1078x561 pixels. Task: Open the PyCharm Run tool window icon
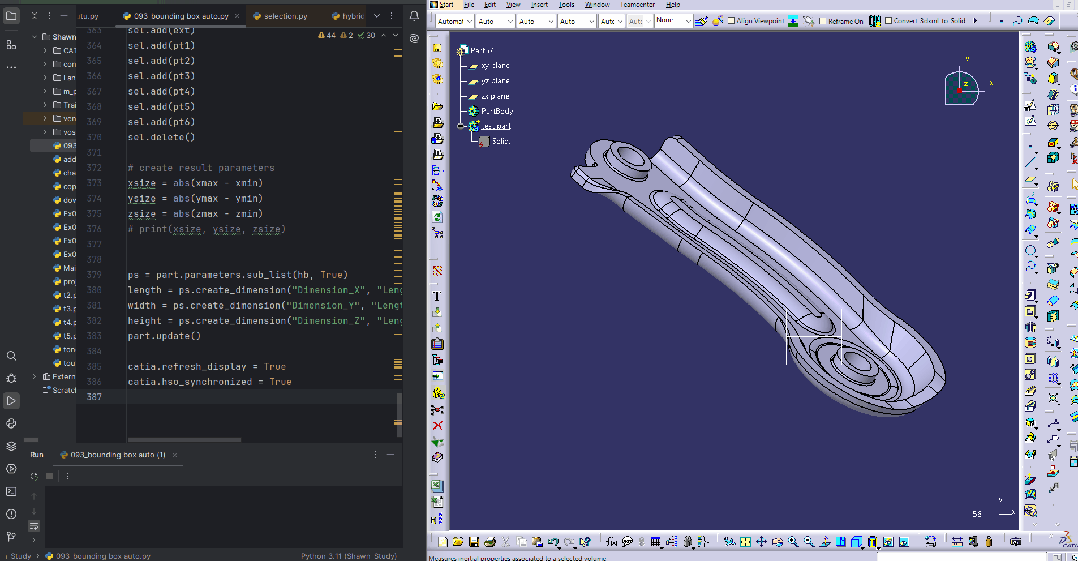tap(11, 400)
